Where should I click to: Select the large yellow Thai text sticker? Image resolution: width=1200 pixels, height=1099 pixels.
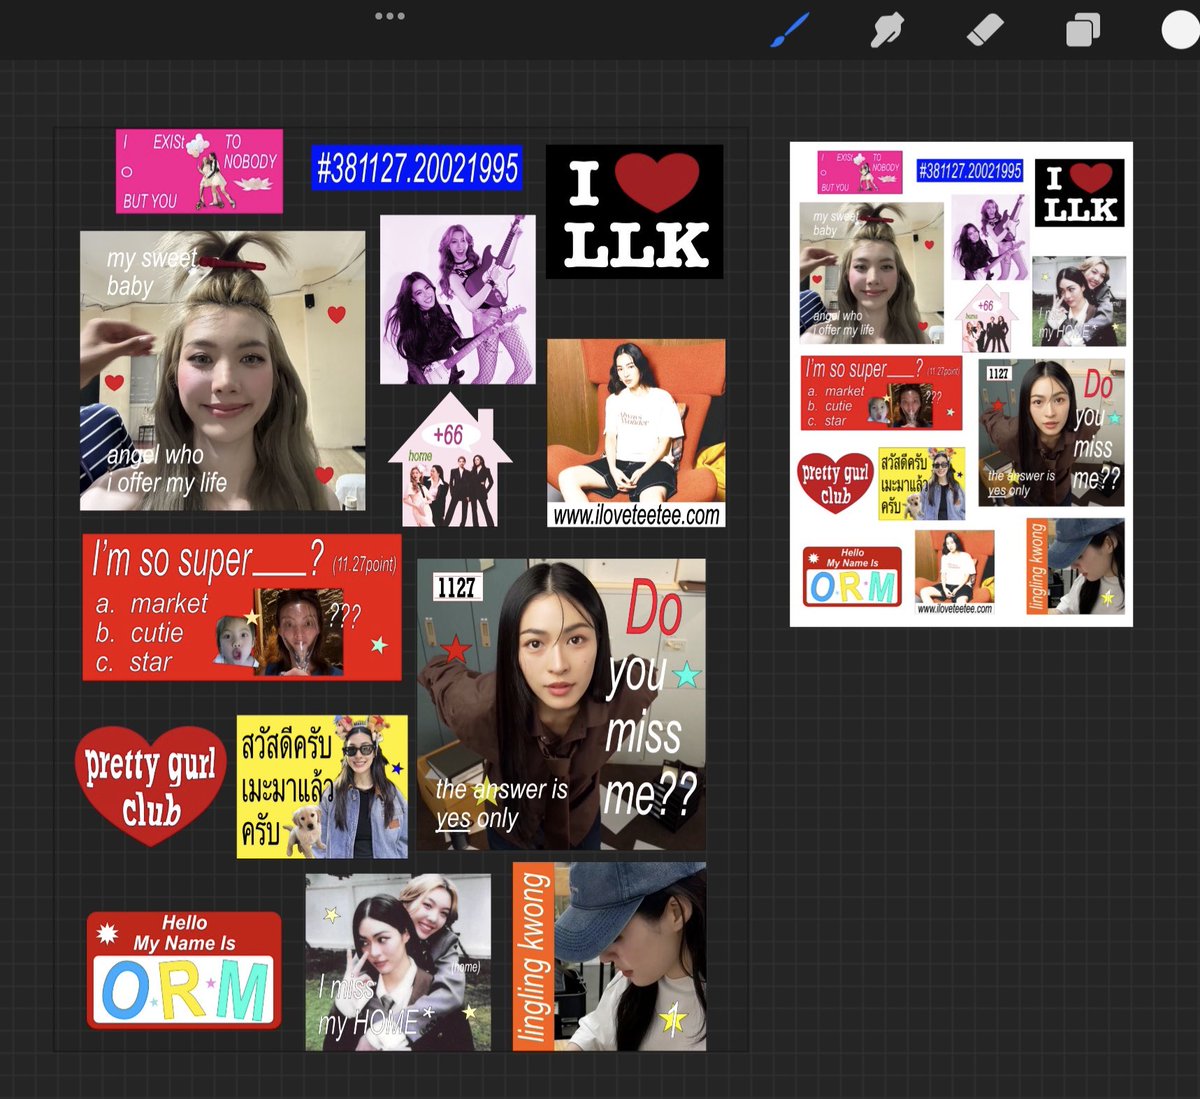[x=322, y=787]
